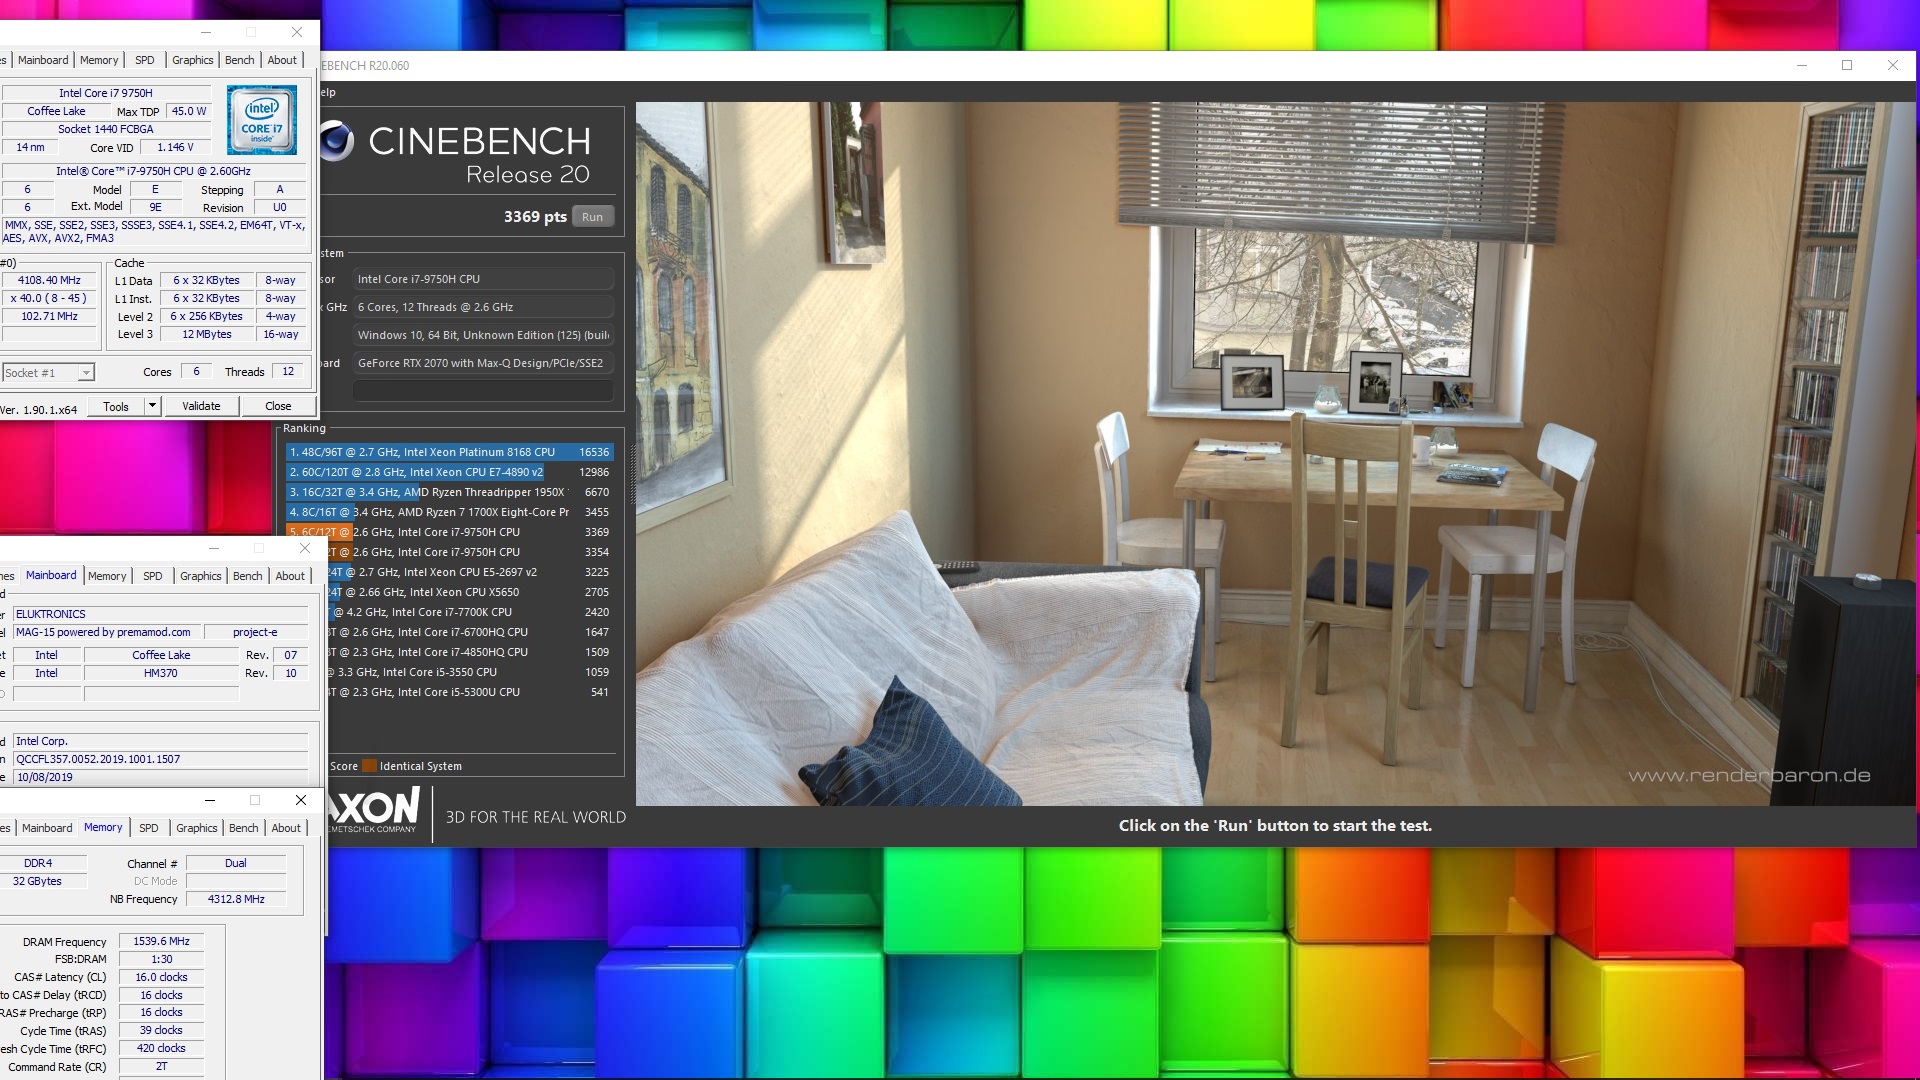Viewport: 1920px width, 1080px height.
Task: Select Bench tab in bottom CPU-Z window
Action: click(x=244, y=828)
